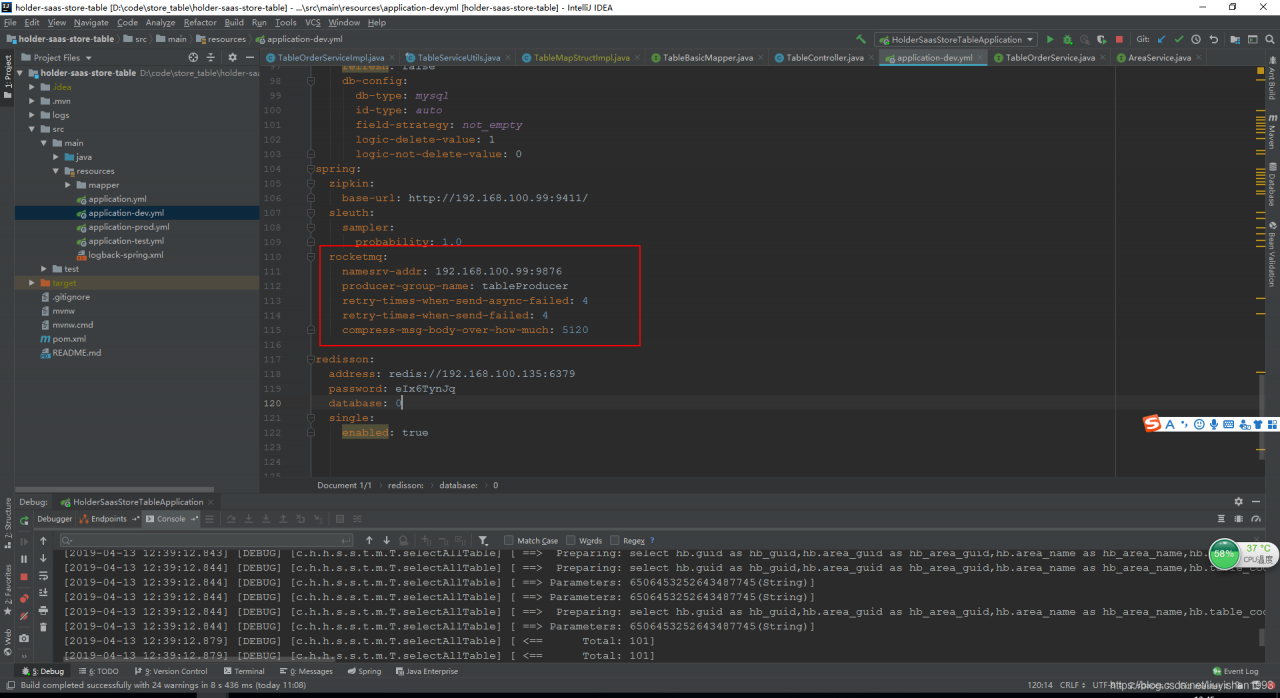
Task: Select the Endpoints tab in Debug panel
Action: point(108,519)
